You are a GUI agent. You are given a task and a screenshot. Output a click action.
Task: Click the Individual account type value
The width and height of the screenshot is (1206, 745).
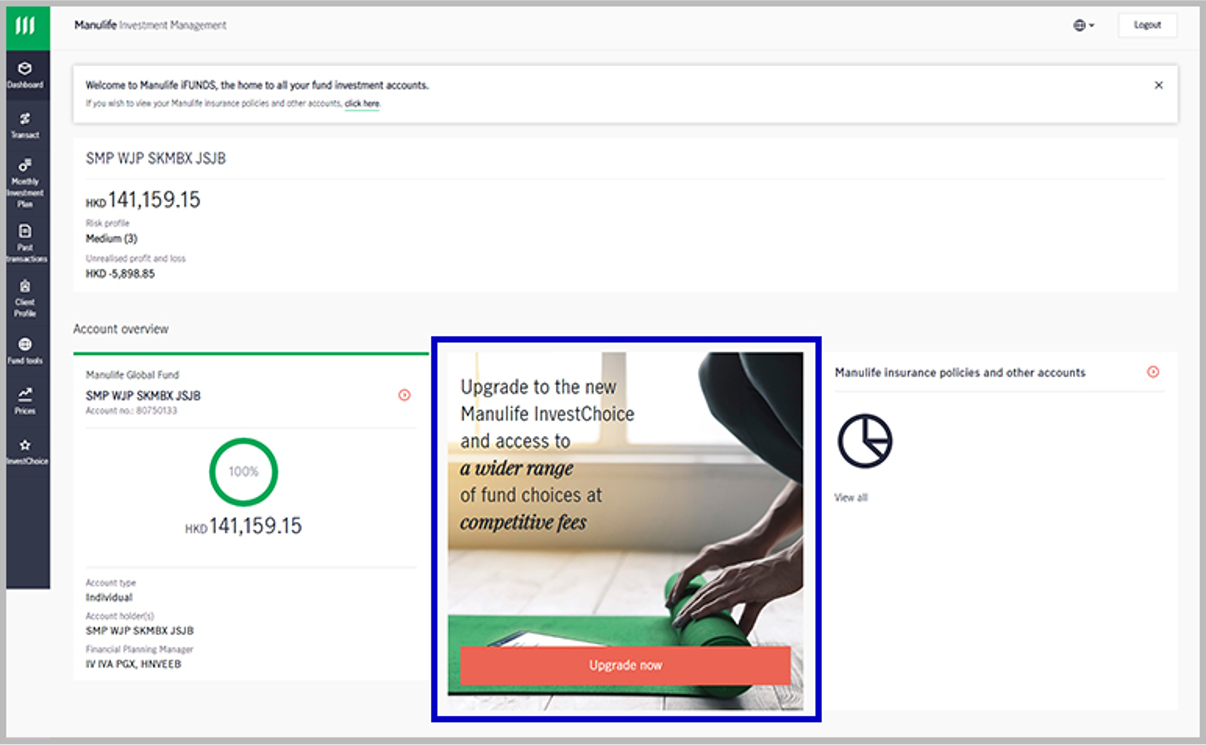coord(109,597)
